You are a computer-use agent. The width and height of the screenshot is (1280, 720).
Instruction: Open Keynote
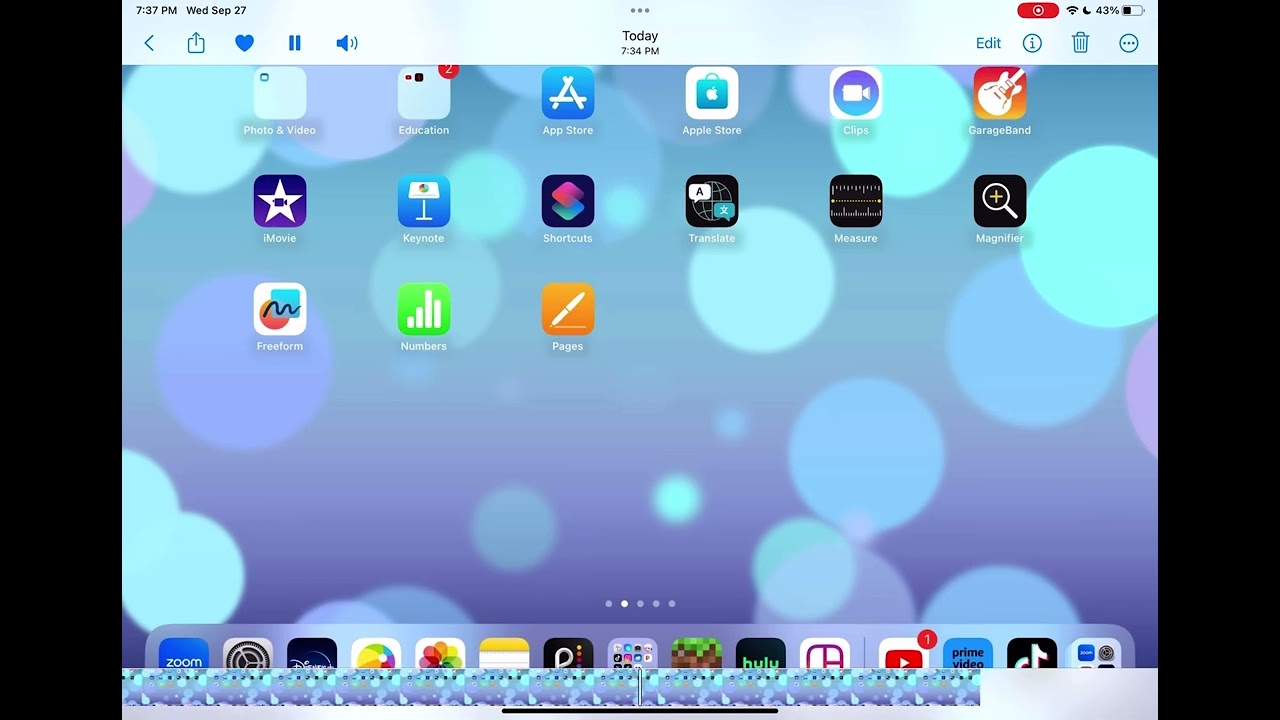(x=424, y=201)
